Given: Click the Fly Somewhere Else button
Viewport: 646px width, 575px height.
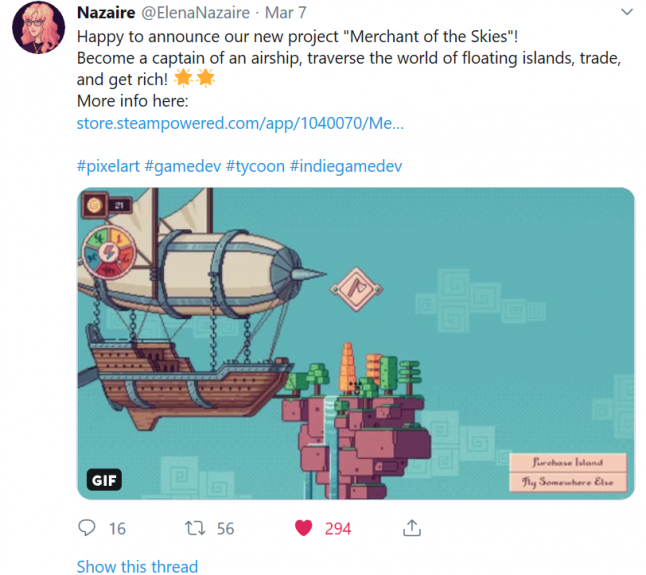Looking at the screenshot, I should point(568,482).
